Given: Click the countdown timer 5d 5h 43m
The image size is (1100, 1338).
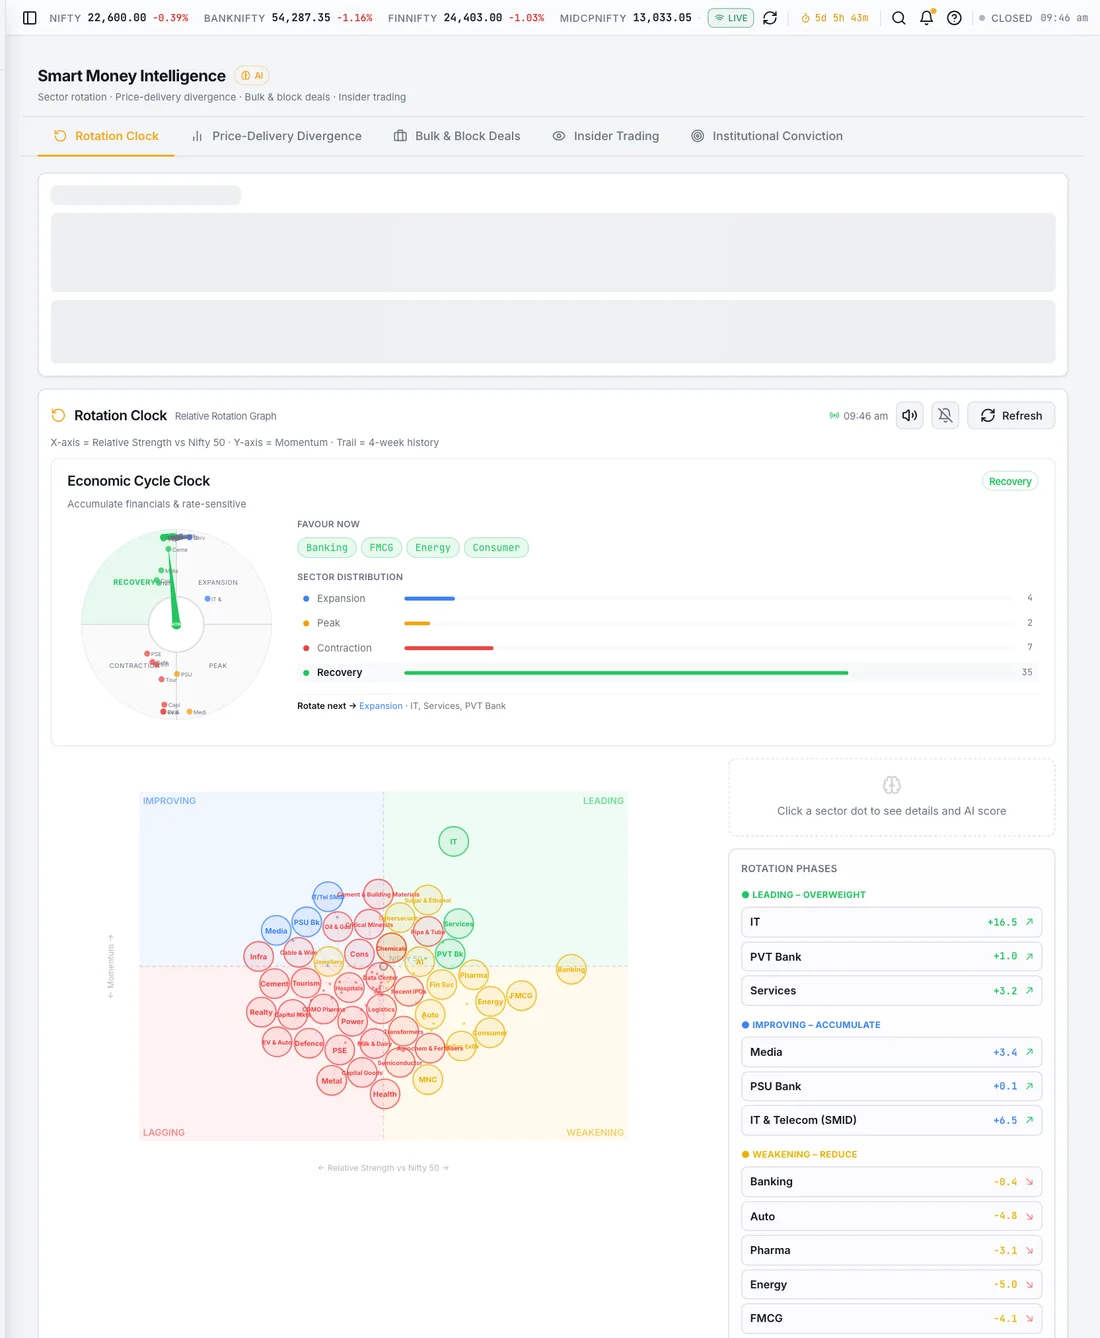Looking at the screenshot, I should click(835, 18).
